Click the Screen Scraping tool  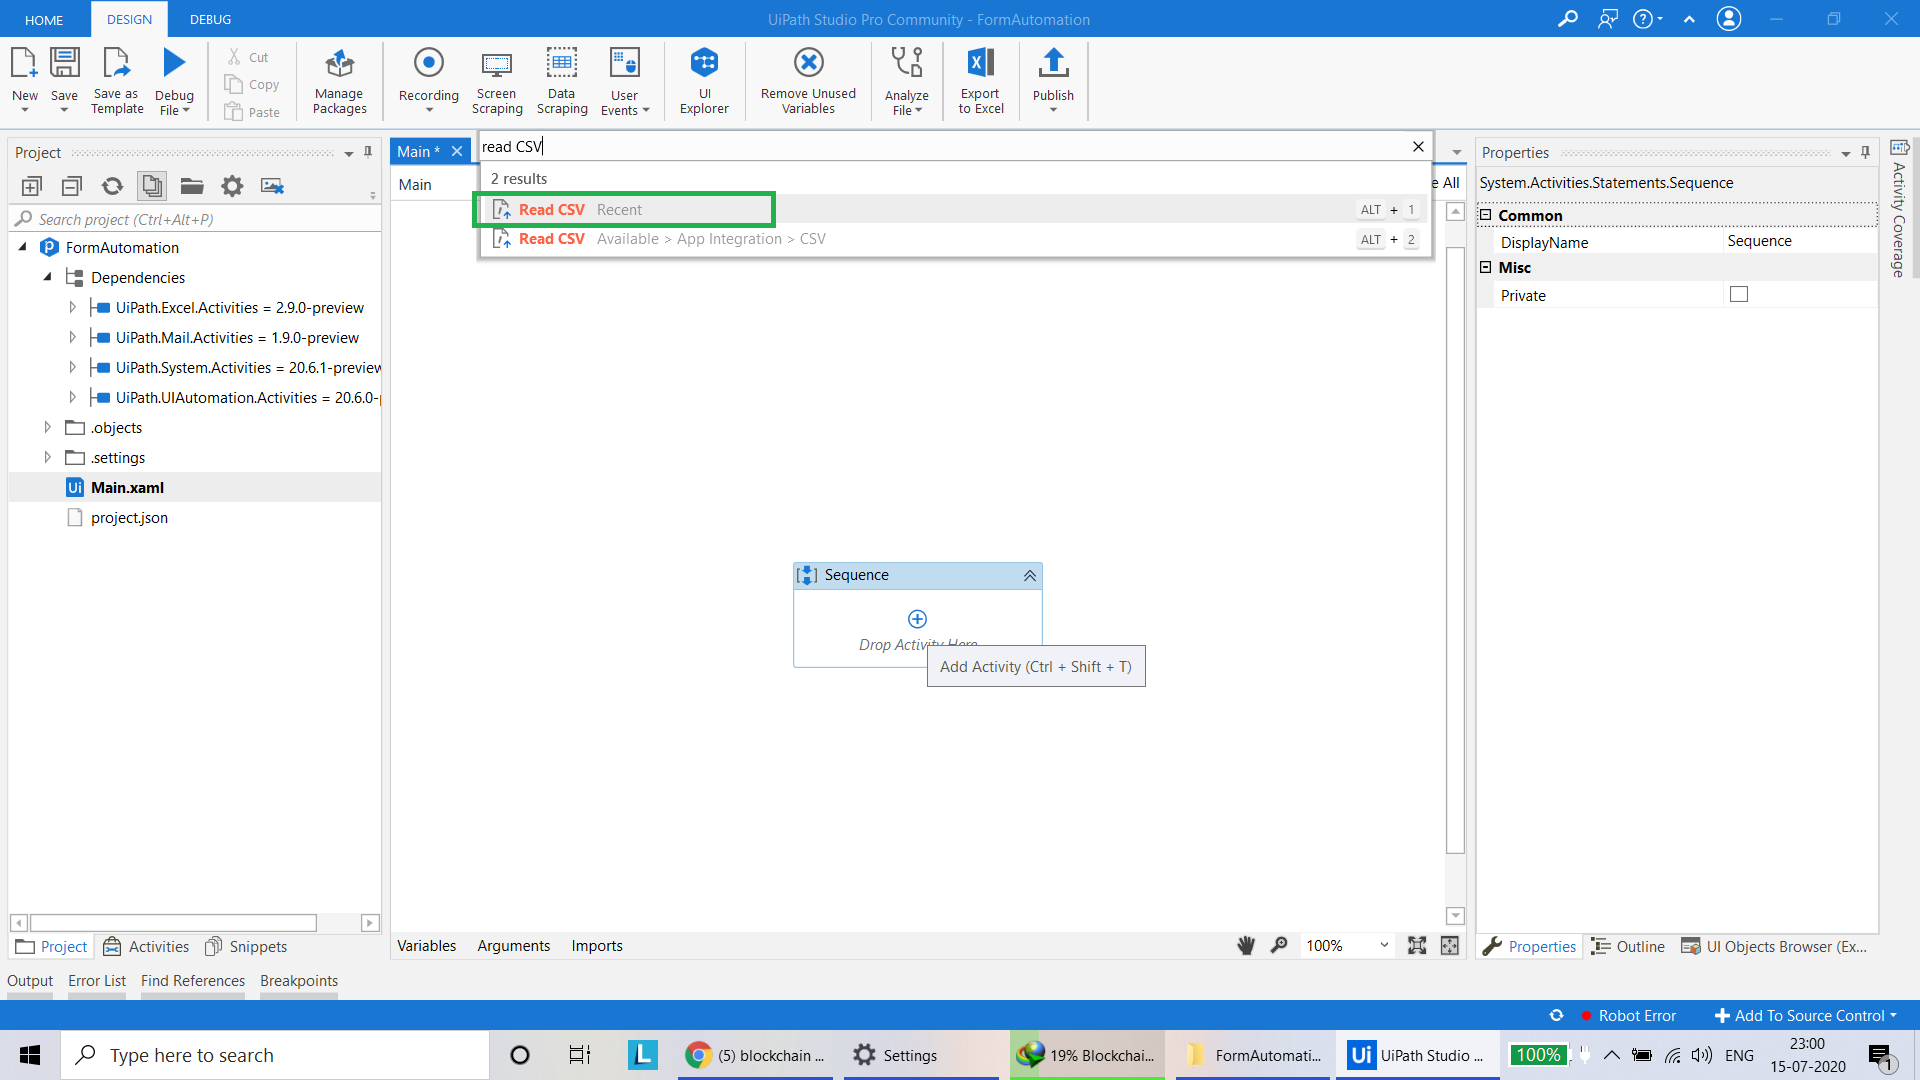[497, 80]
